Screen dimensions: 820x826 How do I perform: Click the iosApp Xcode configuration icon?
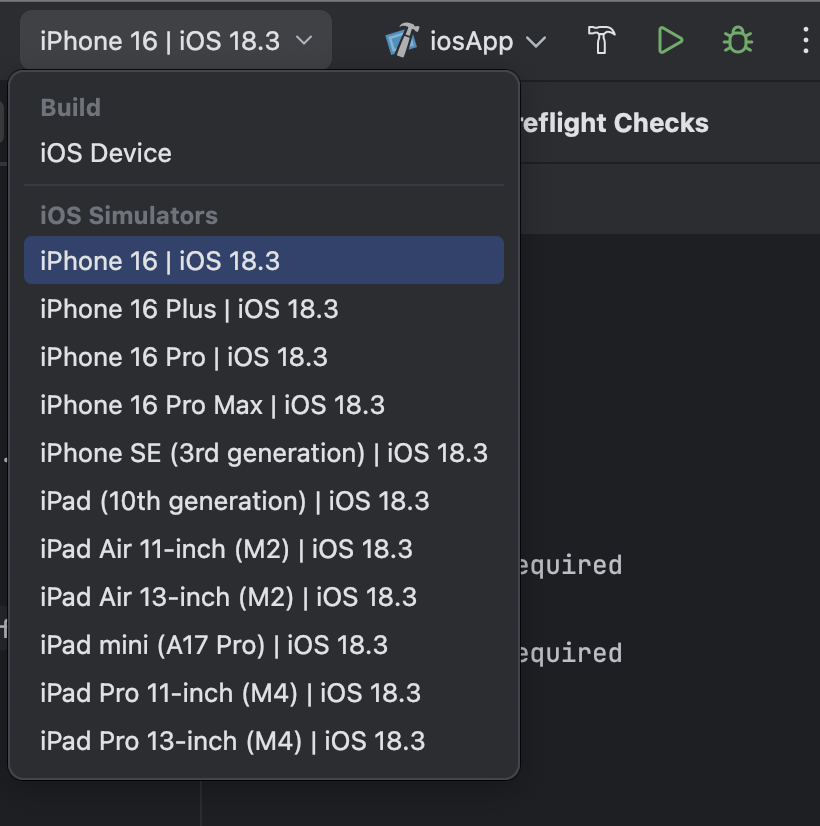(x=402, y=41)
